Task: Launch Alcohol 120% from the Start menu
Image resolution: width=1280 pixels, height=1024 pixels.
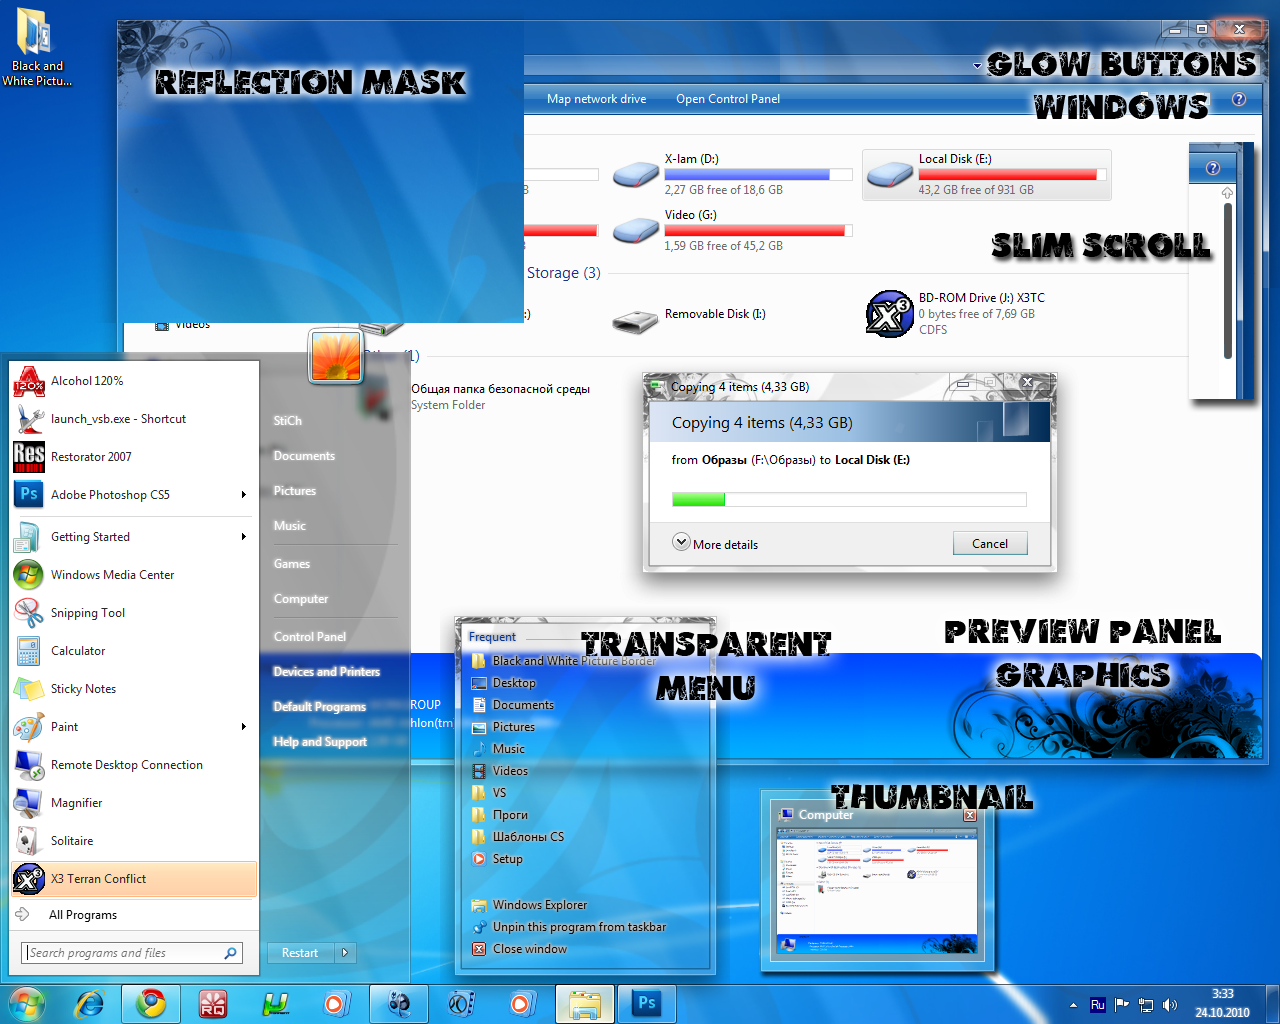Action: pos(134,381)
